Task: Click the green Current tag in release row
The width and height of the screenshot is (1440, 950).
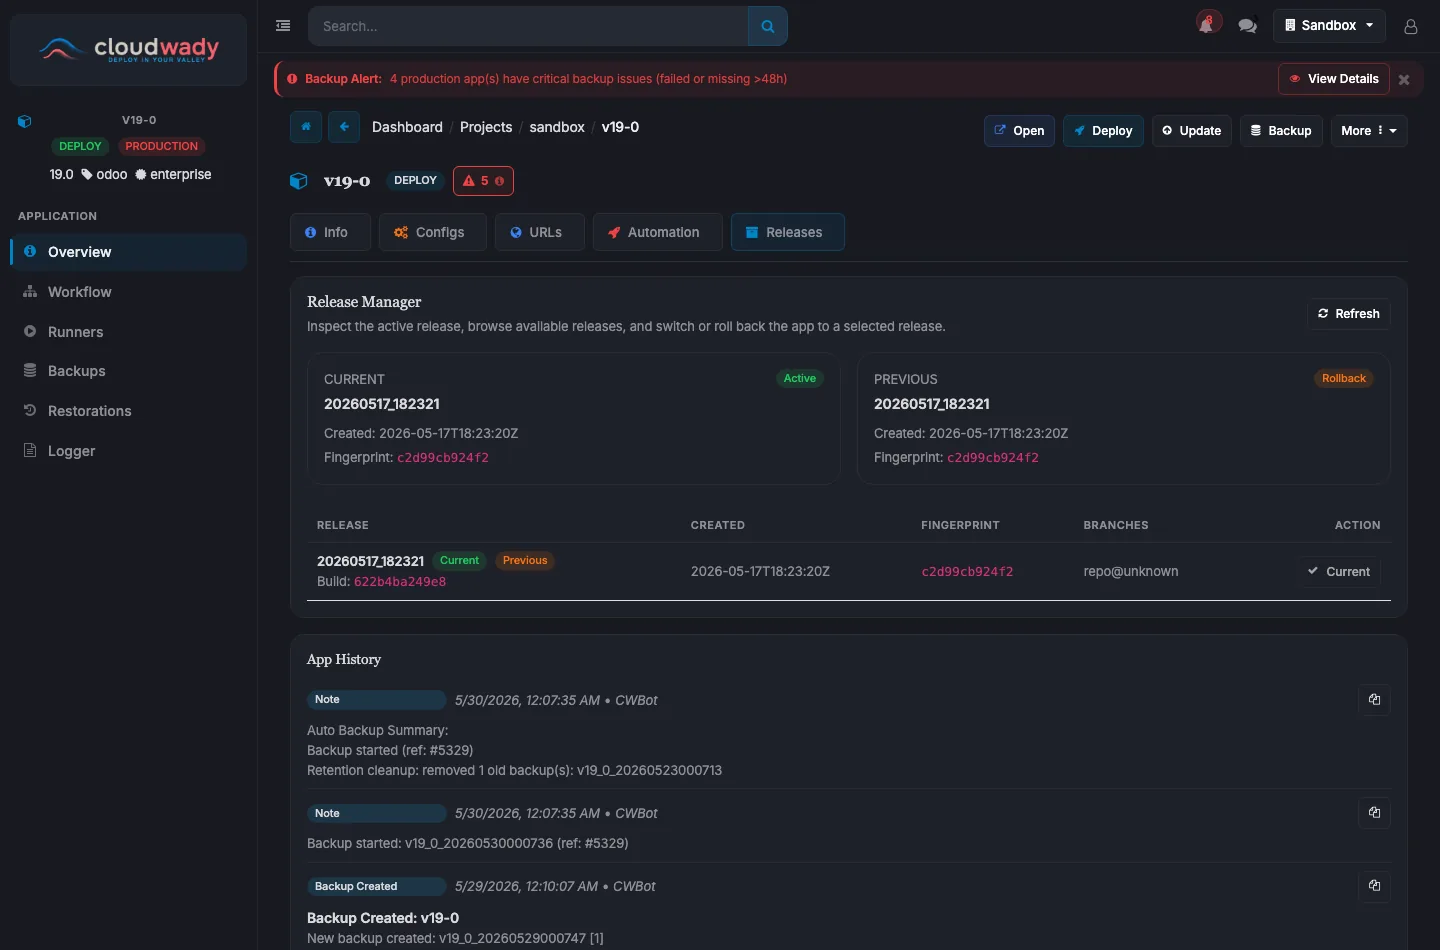Action: point(459,561)
